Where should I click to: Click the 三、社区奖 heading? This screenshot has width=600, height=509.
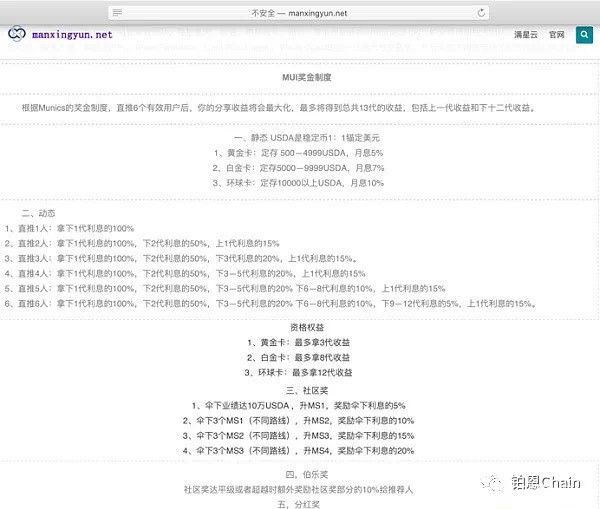click(307, 390)
